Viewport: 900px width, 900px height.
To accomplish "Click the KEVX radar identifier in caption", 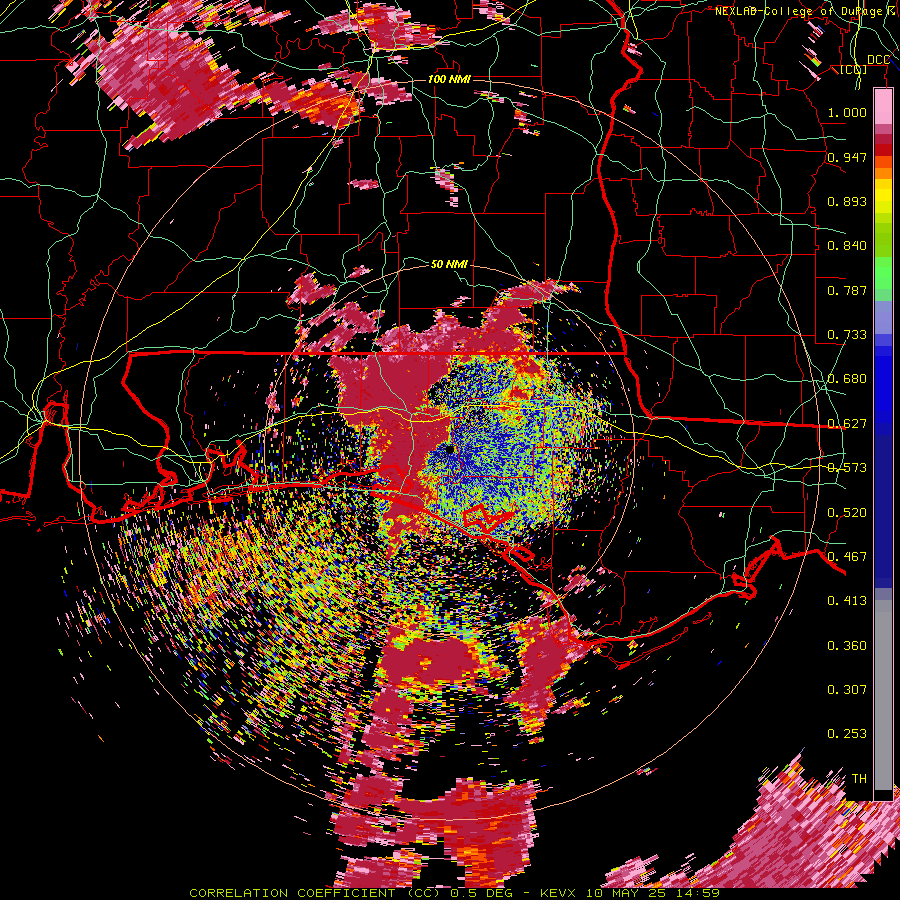I will [x=559, y=893].
